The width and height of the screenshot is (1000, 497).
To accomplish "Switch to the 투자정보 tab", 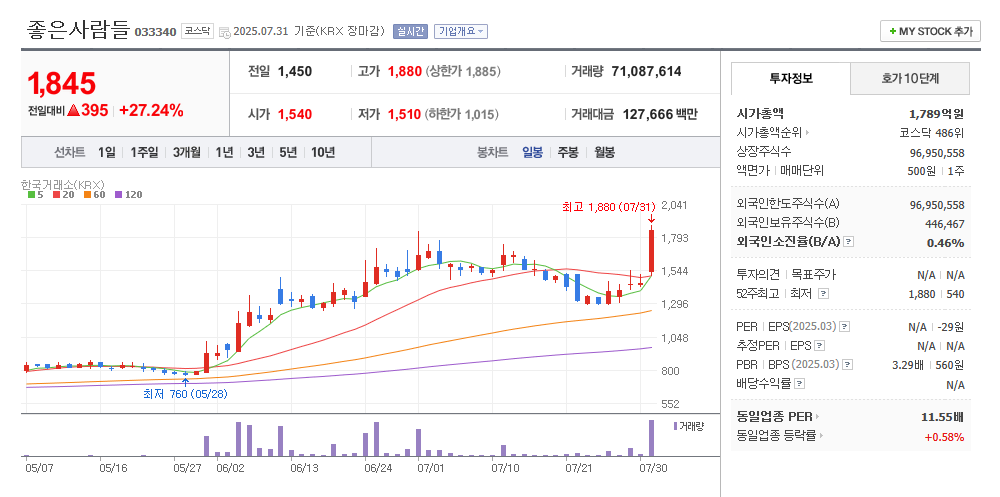I will pyautogui.click(x=791, y=78).
